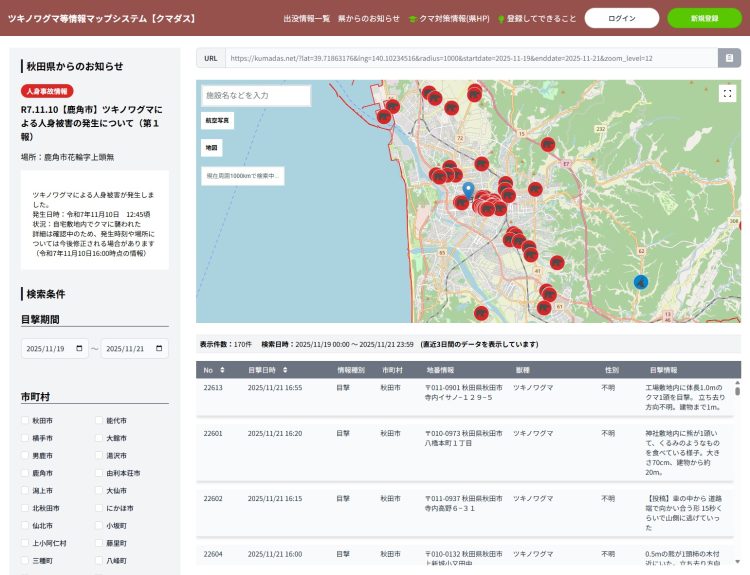The width and height of the screenshot is (750, 575).
Task: Sort table by No column arrows
Action: [x=222, y=370]
